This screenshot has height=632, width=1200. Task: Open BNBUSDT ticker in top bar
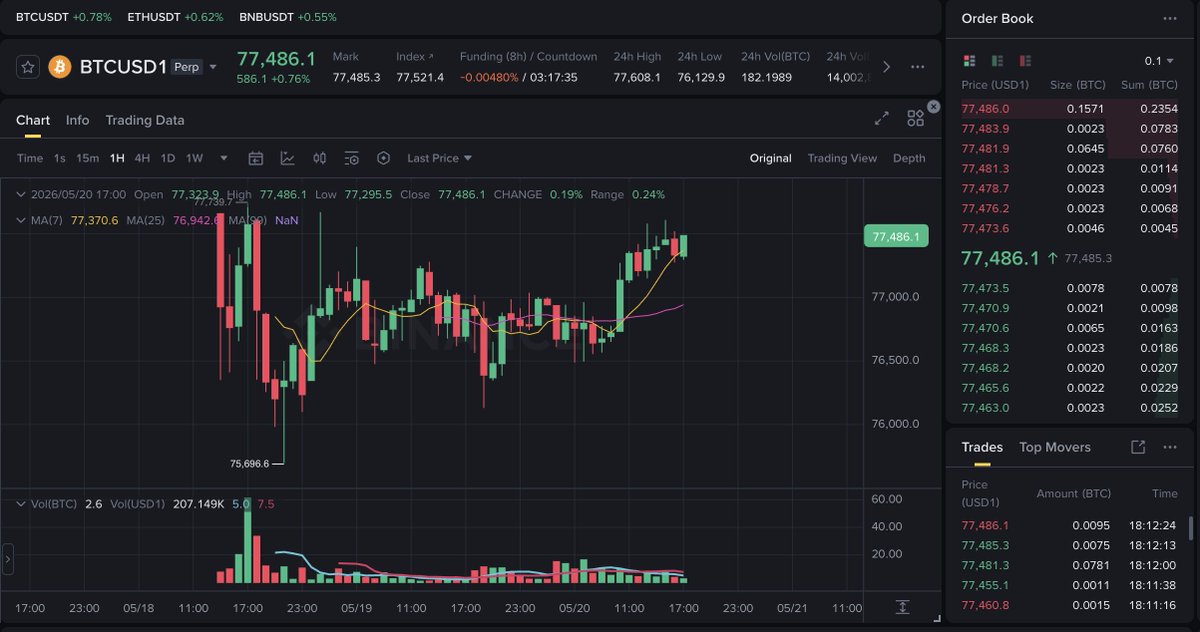pyautogui.click(x=288, y=17)
